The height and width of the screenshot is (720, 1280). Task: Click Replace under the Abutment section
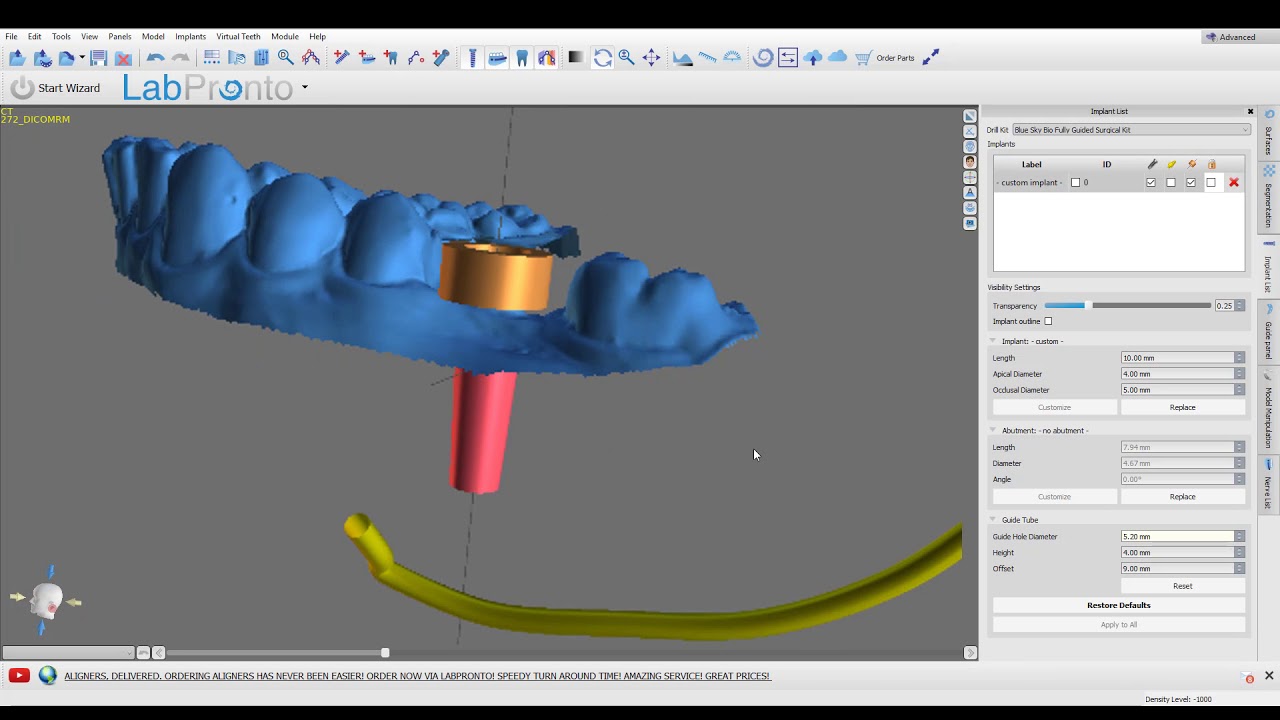1183,497
